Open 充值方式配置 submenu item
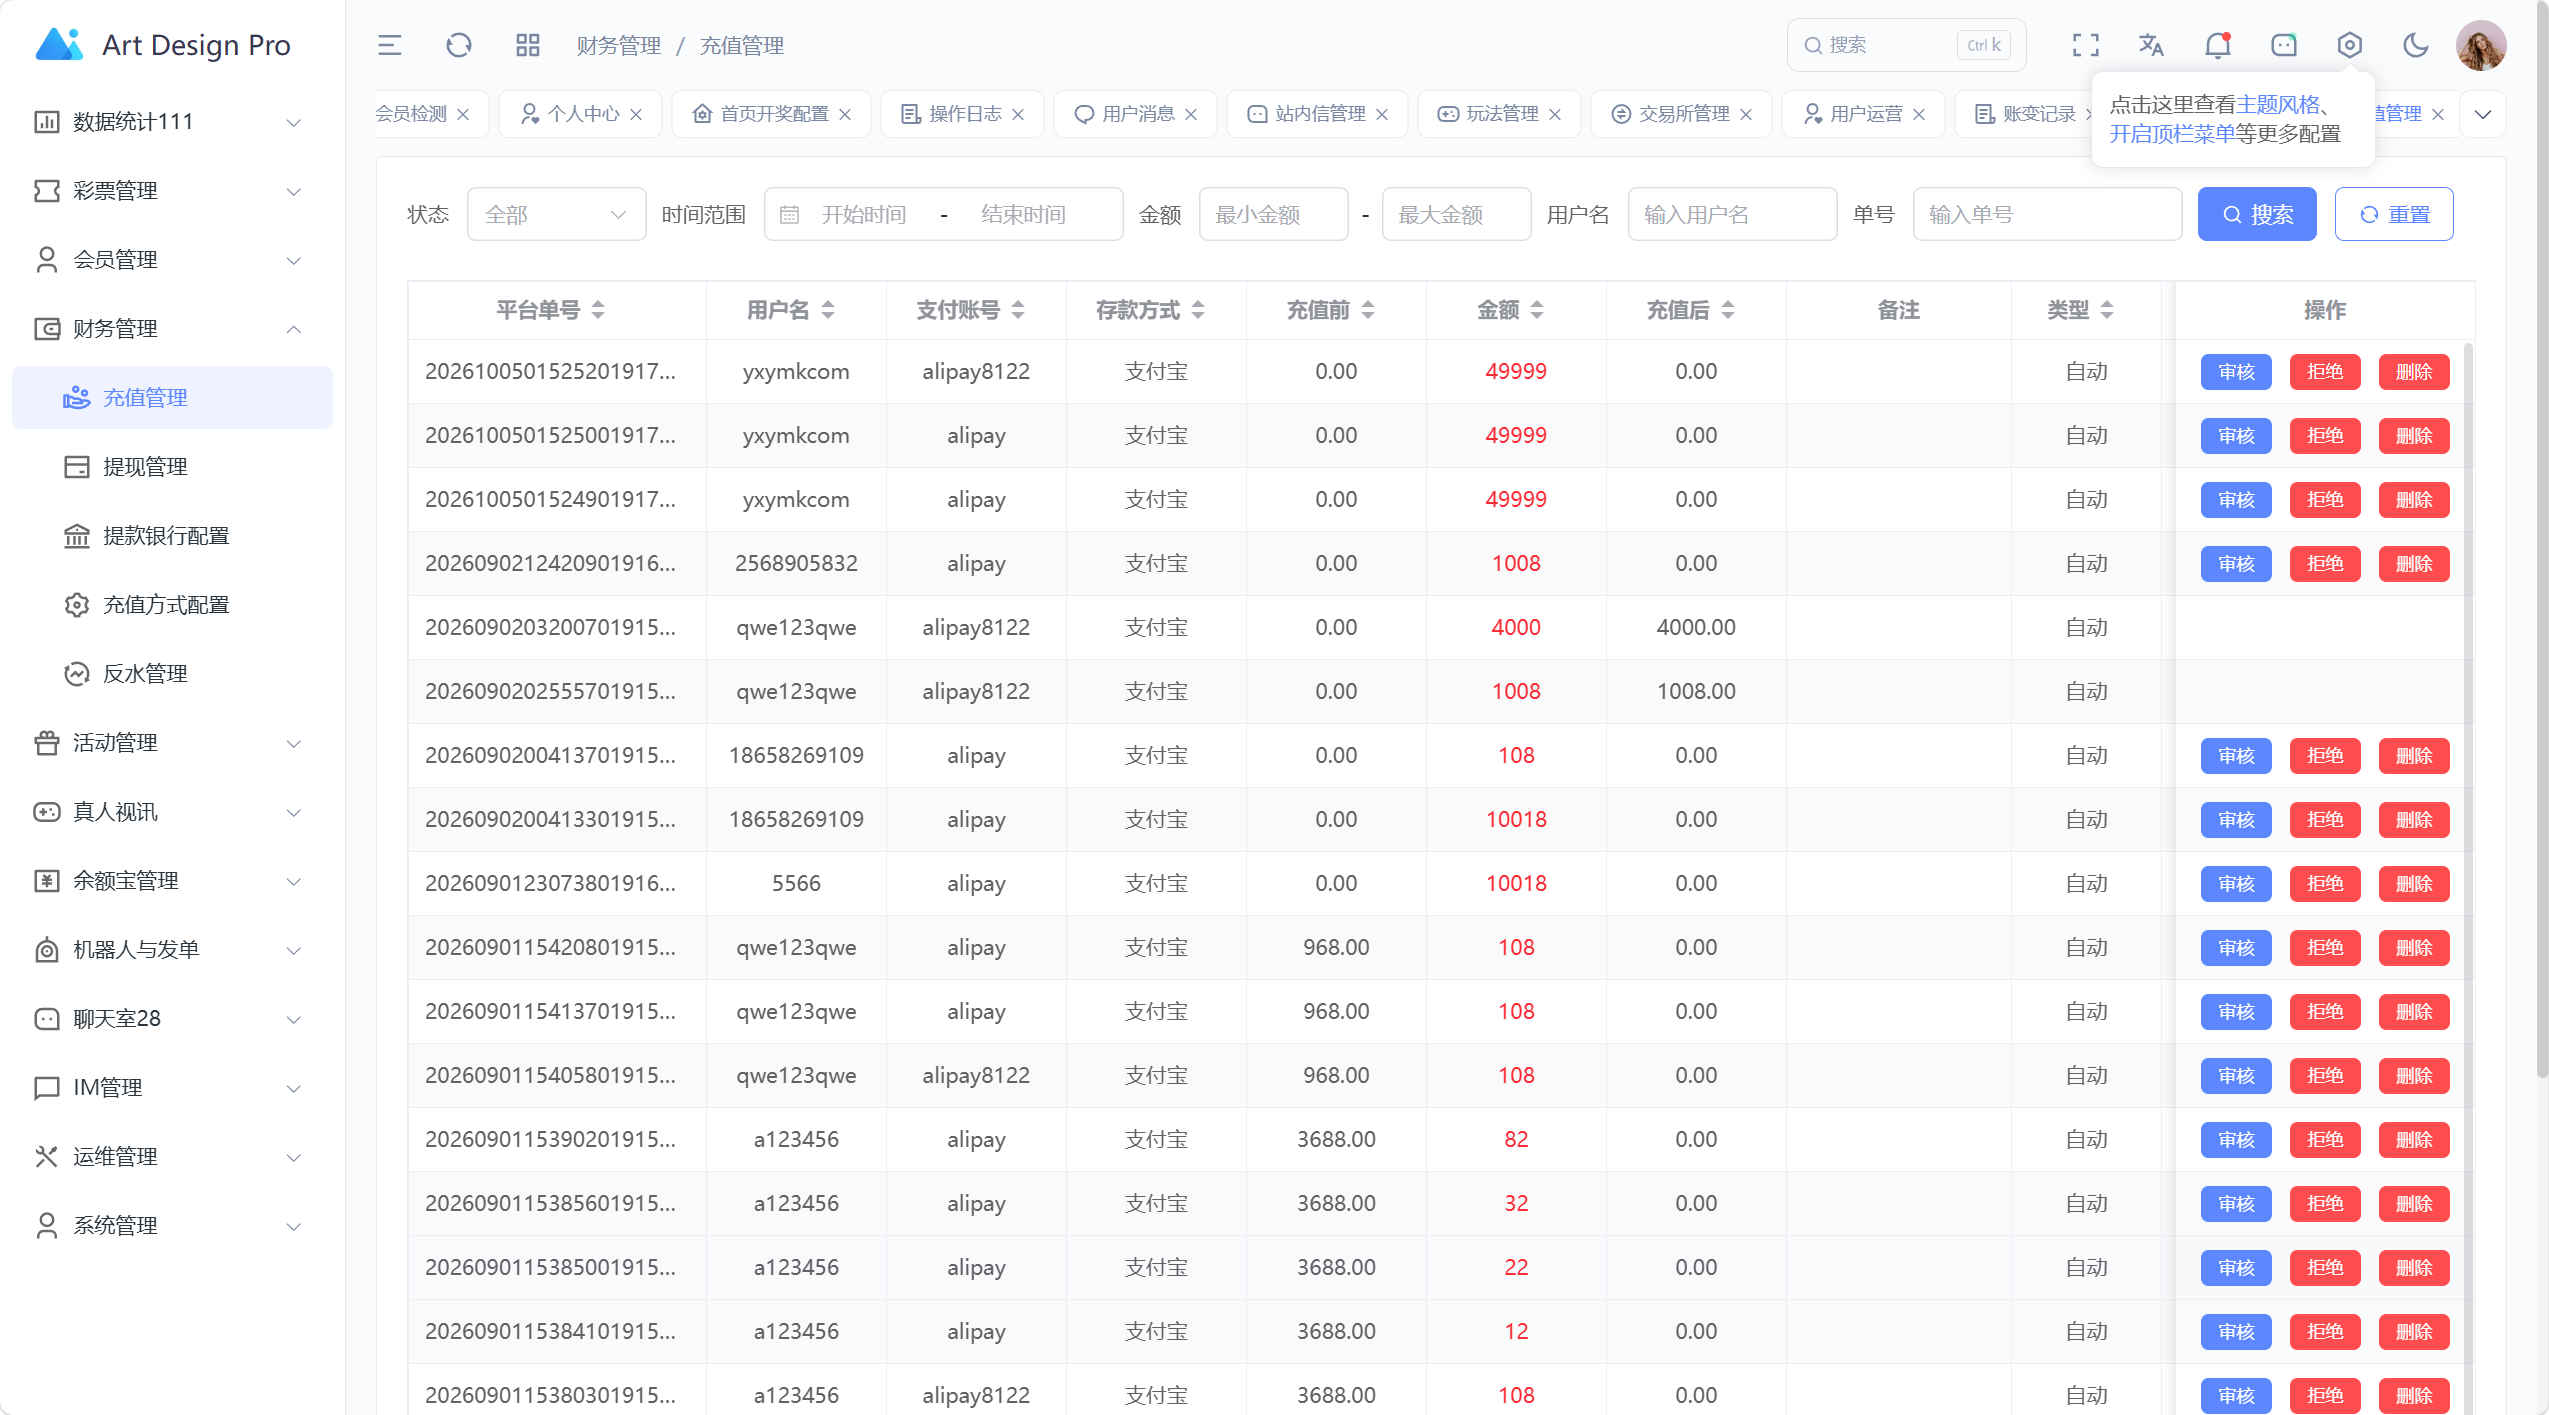Viewport: 2549px width, 1415px height. pos(172,605)
